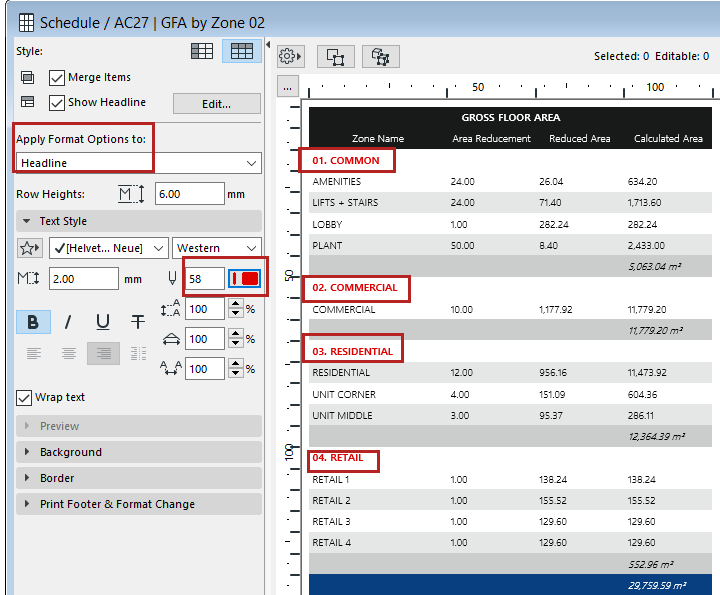This screenshot has width=720, height=595.
Task: Click the Show Headline icon
Action: 27,101
